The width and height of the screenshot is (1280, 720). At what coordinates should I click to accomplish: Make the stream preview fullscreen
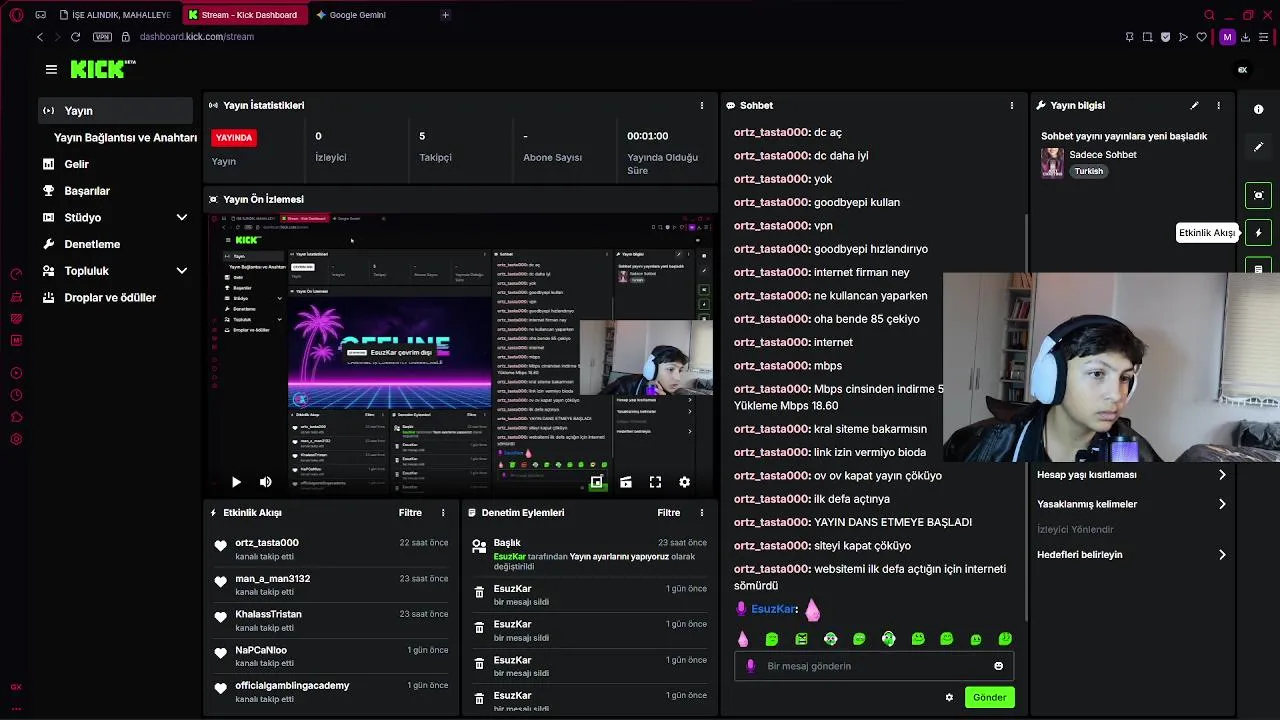[655, 482]
